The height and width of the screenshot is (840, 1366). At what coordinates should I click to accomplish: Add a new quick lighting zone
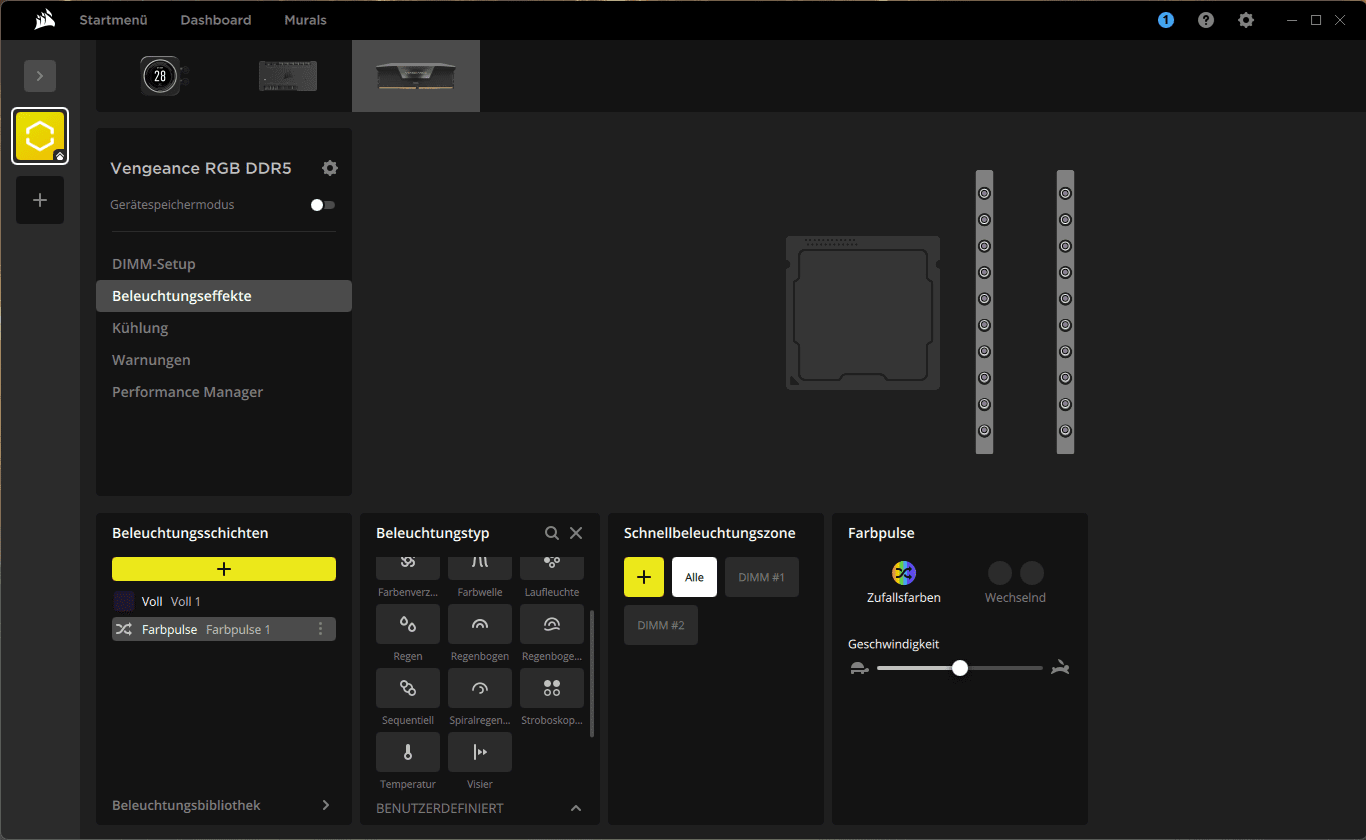(x=644, y=577)
